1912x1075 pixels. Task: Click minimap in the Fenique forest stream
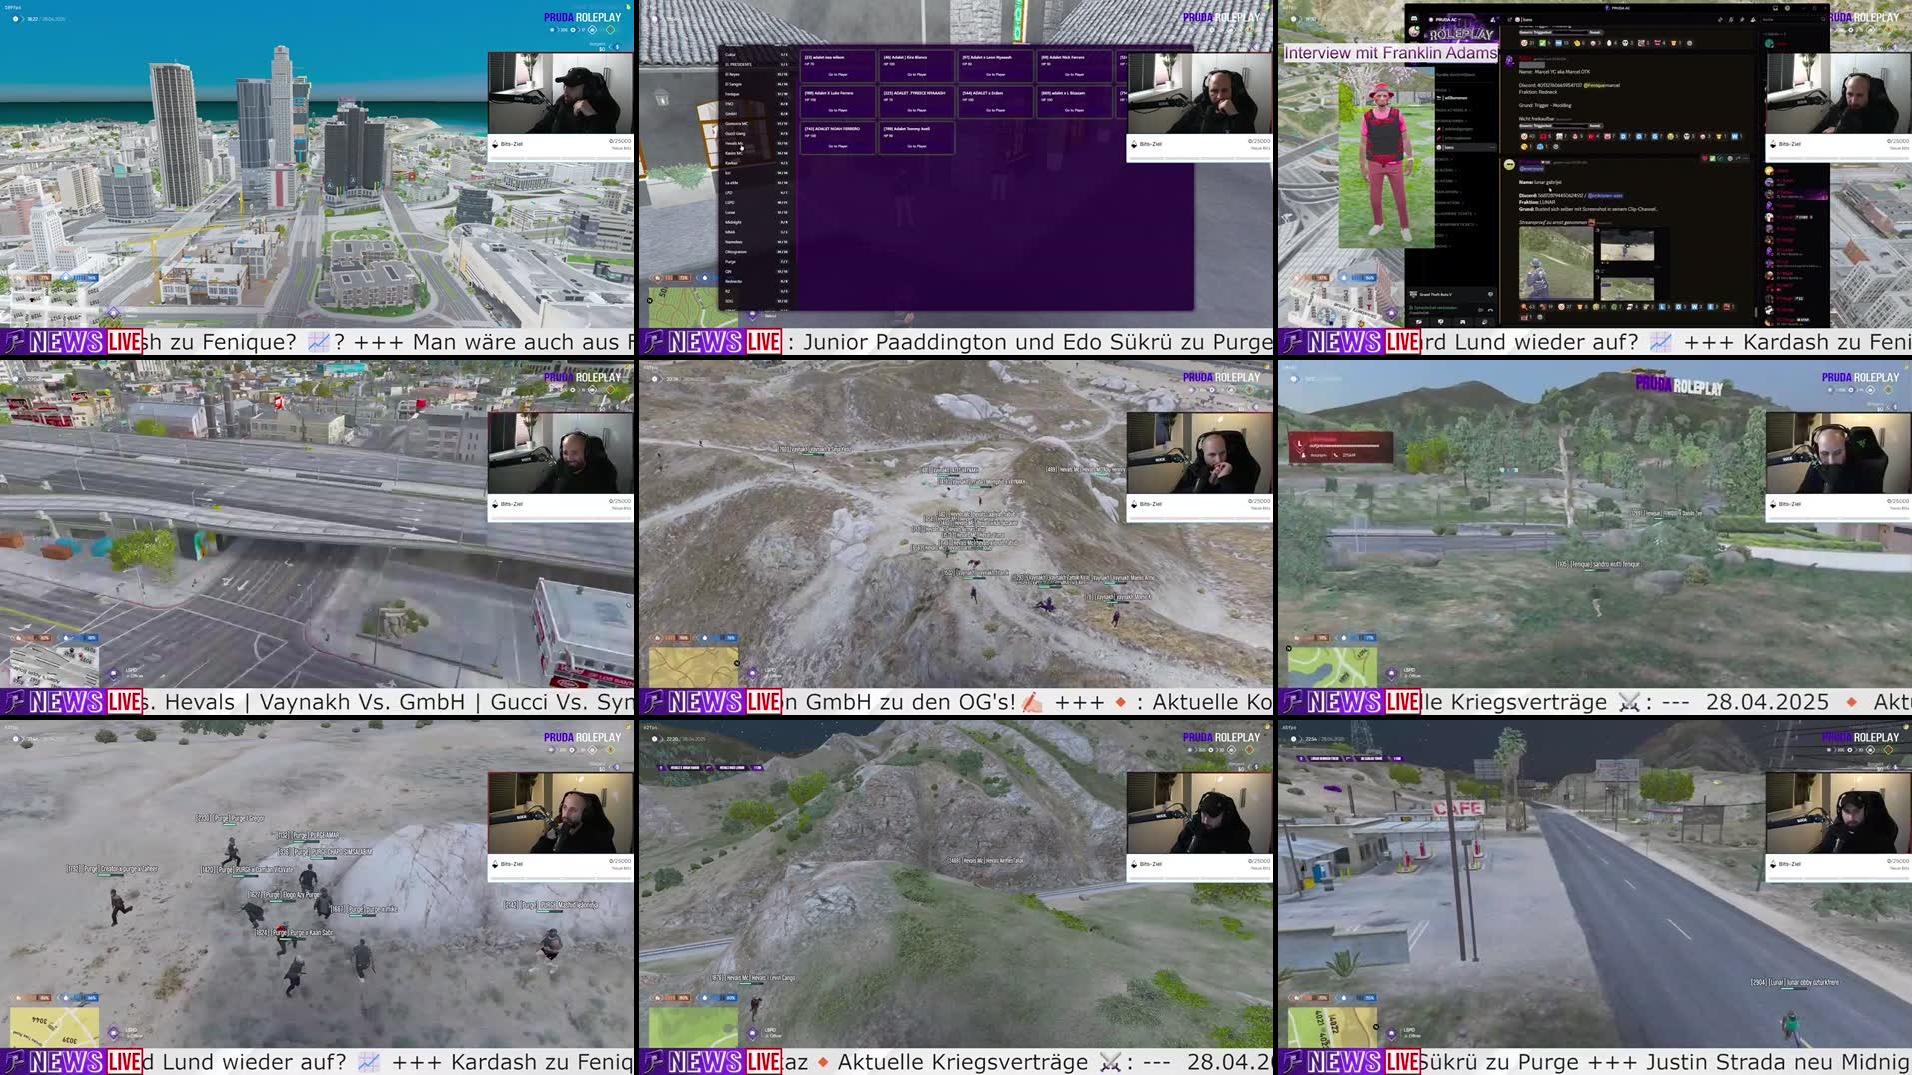pyautogui.click(x=1332, y=666)
